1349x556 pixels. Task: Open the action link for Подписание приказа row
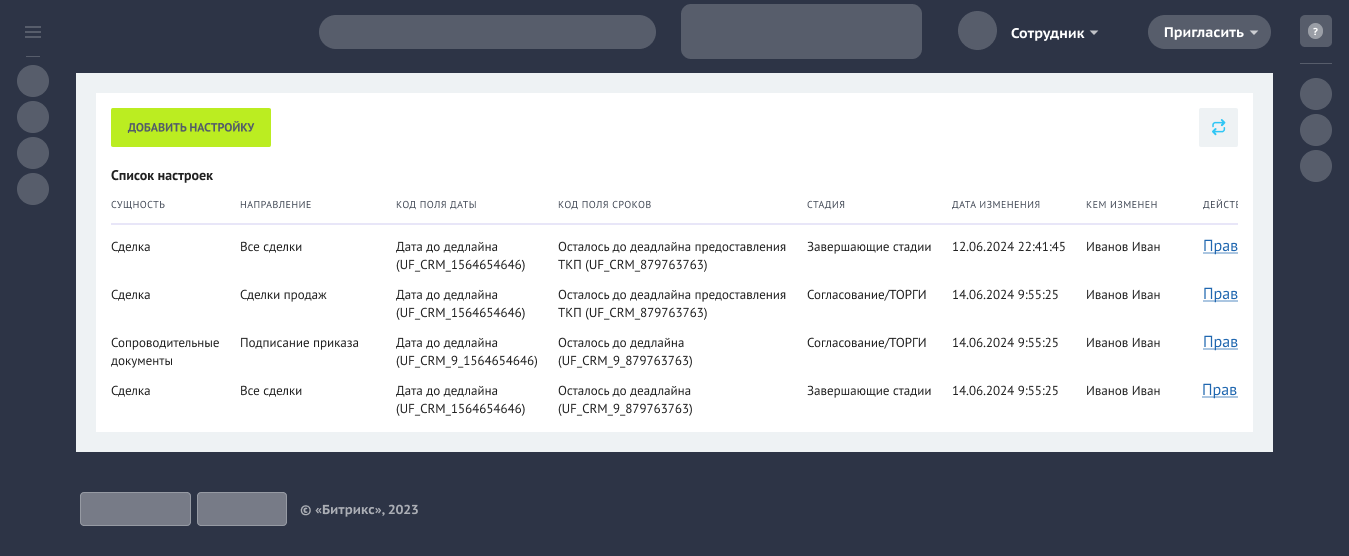1219,343
